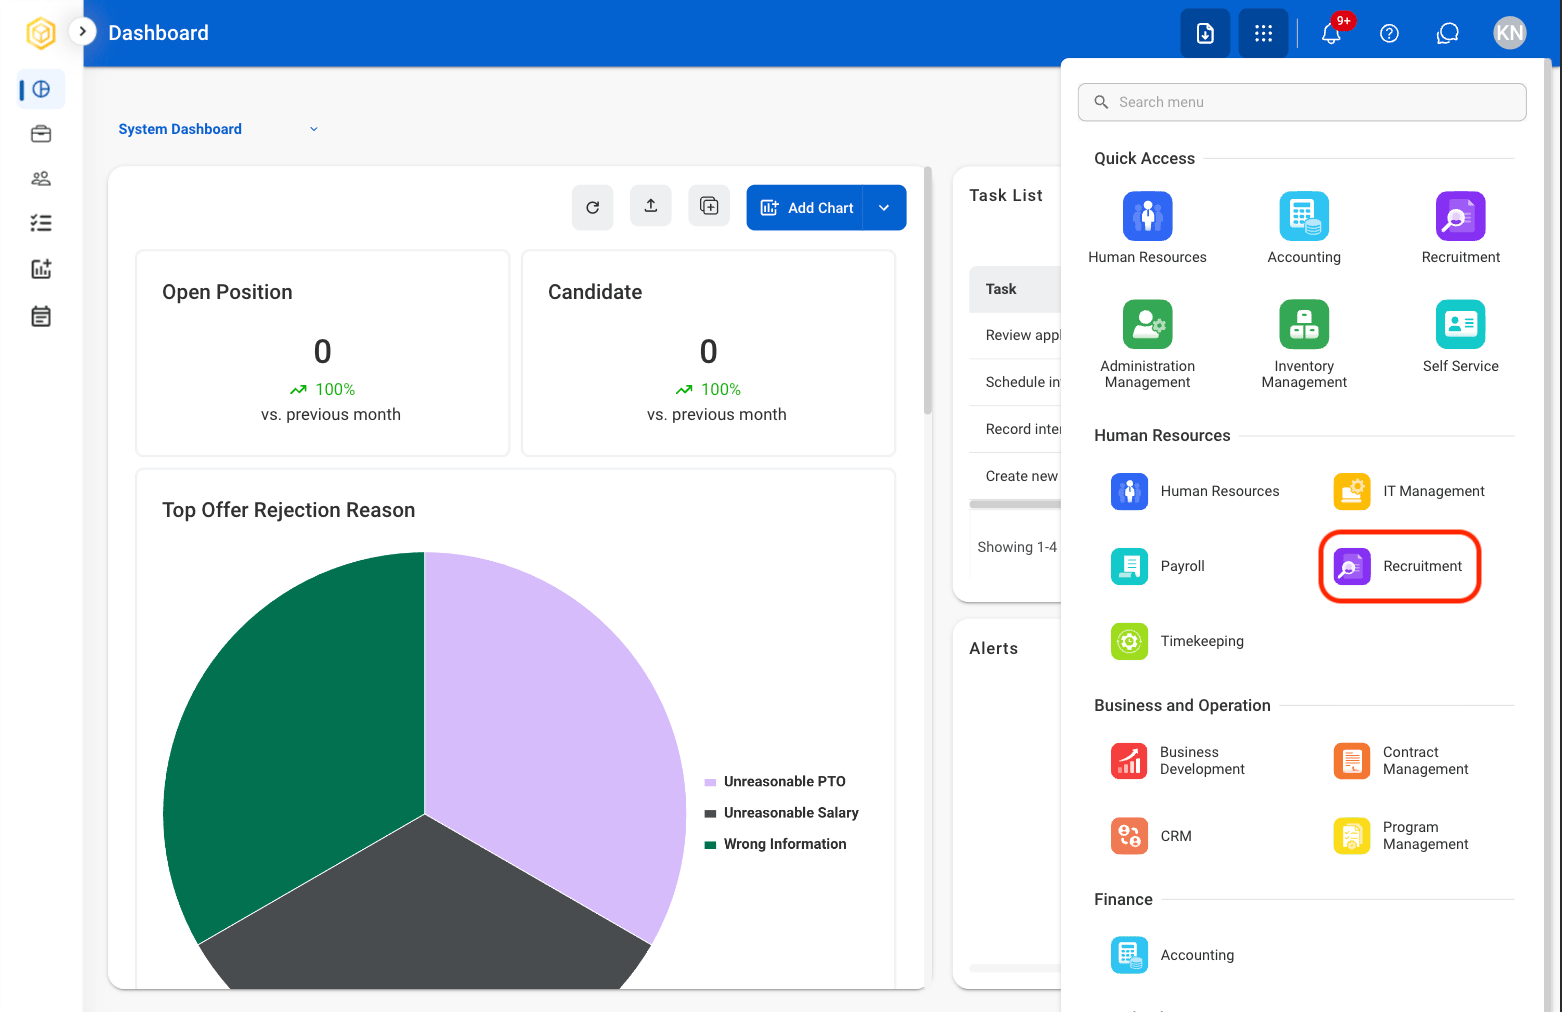Select Recruitment under Human Resources section

click(1399, 566)
